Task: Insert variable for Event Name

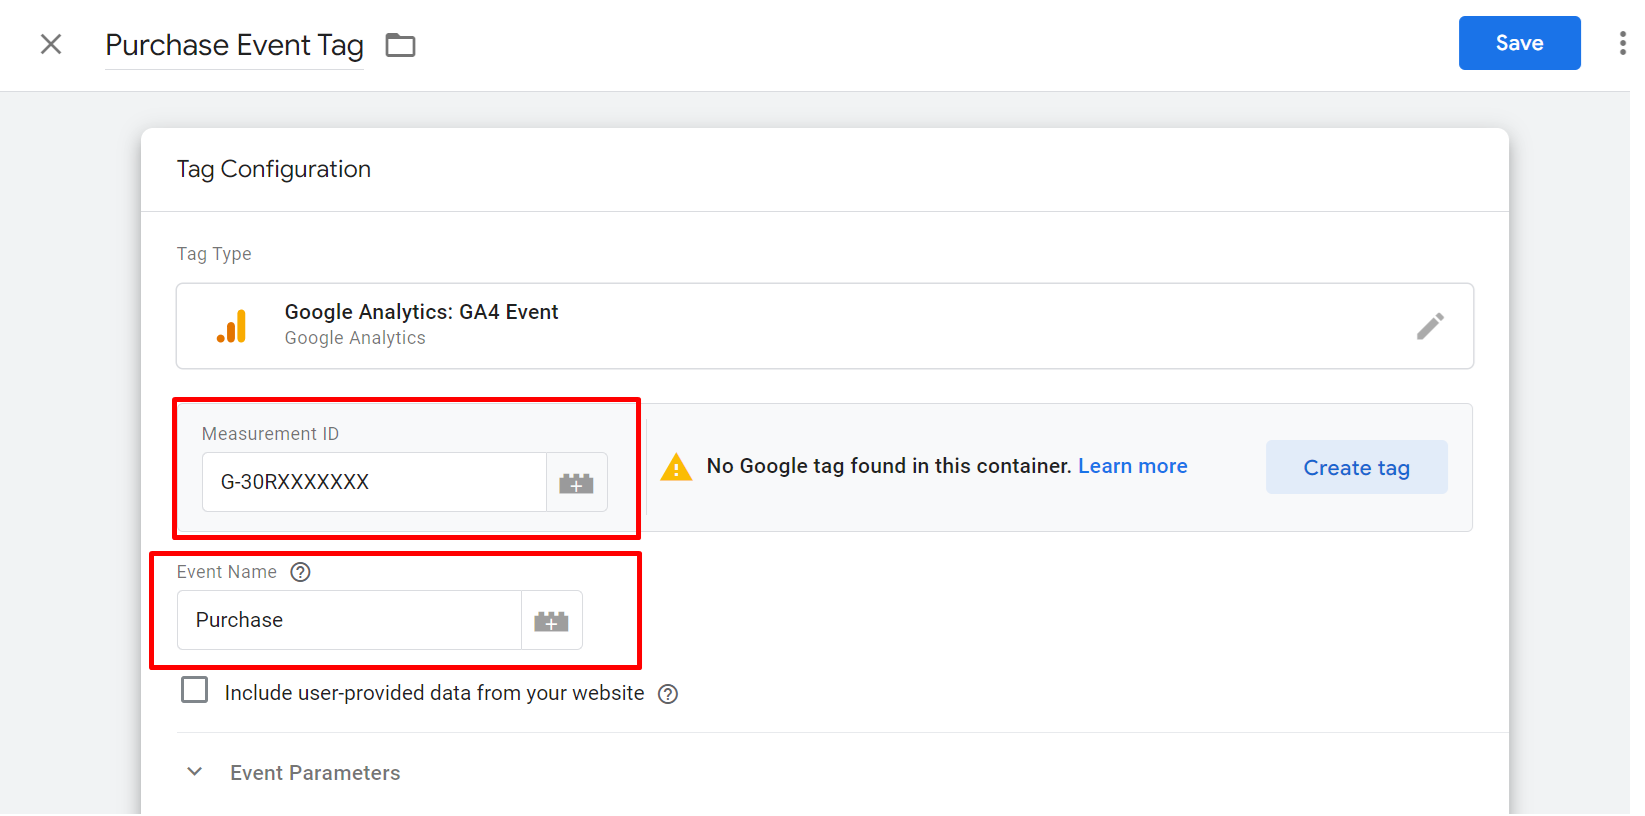Action: coord(551,621)
